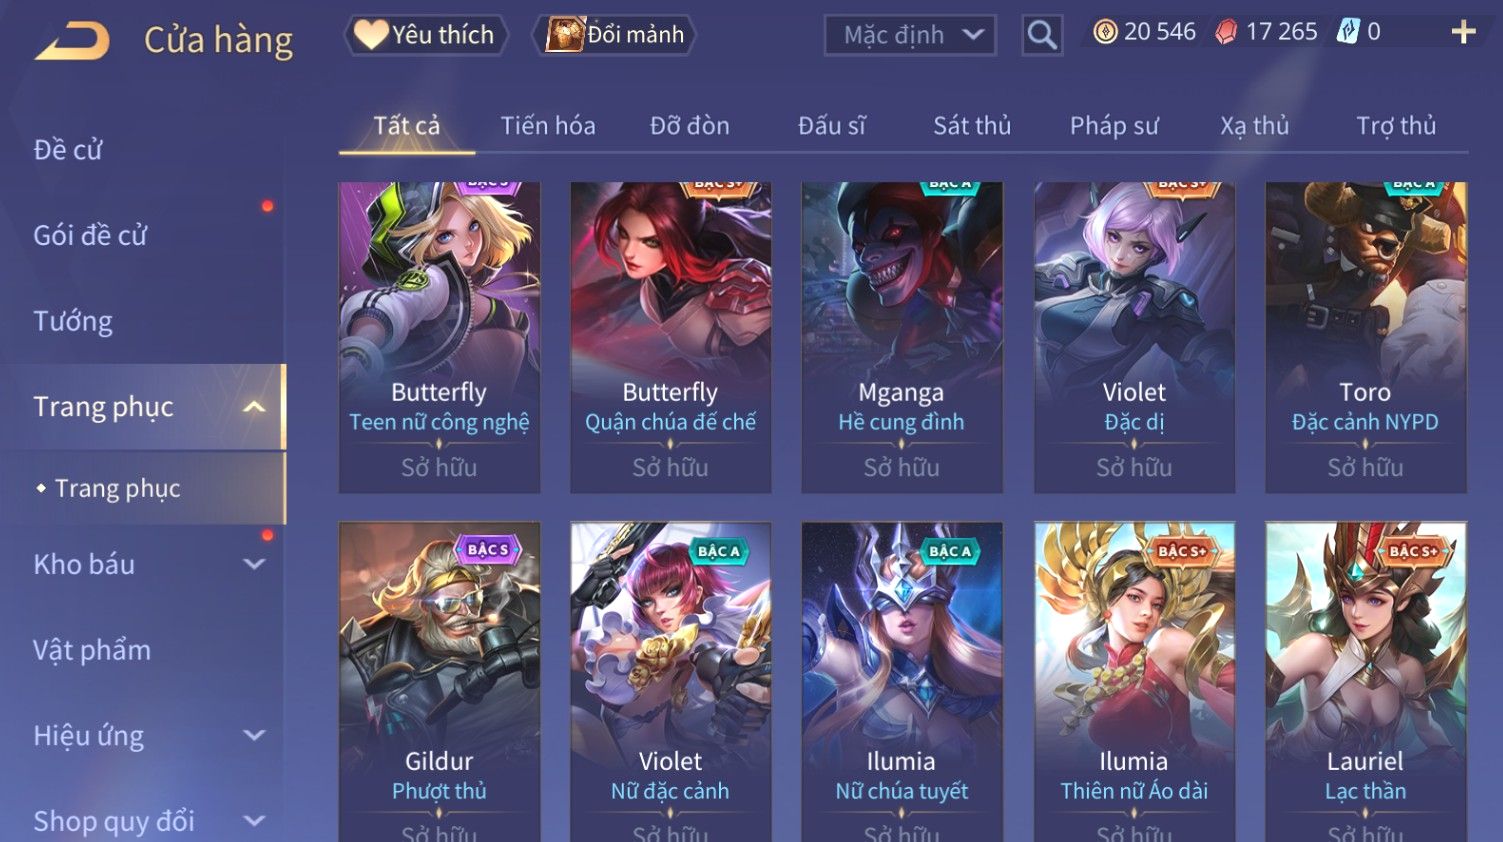This screenshot has height=842, width=1503.
Task: Tap the plus icon to add currency
Action: click(x=1463, y=33)
